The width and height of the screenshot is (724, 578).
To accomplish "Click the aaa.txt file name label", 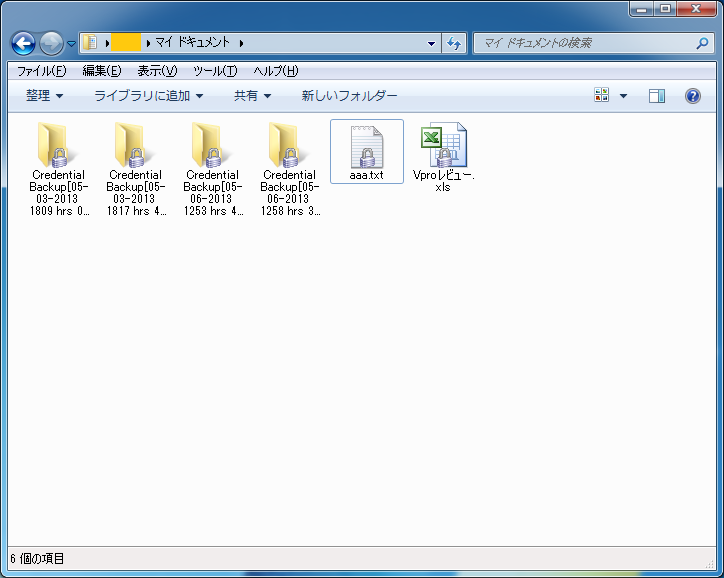I will point(367,175).
